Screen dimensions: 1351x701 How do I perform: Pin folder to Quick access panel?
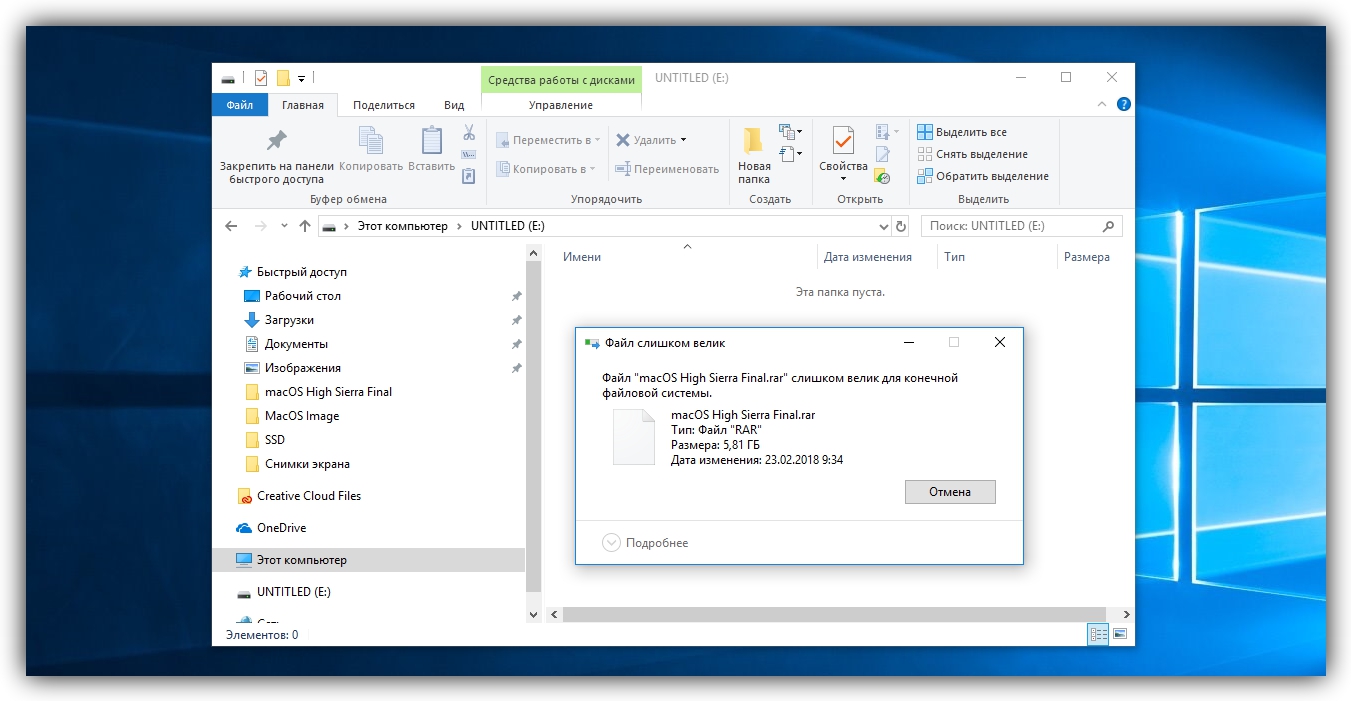point(276,155)
